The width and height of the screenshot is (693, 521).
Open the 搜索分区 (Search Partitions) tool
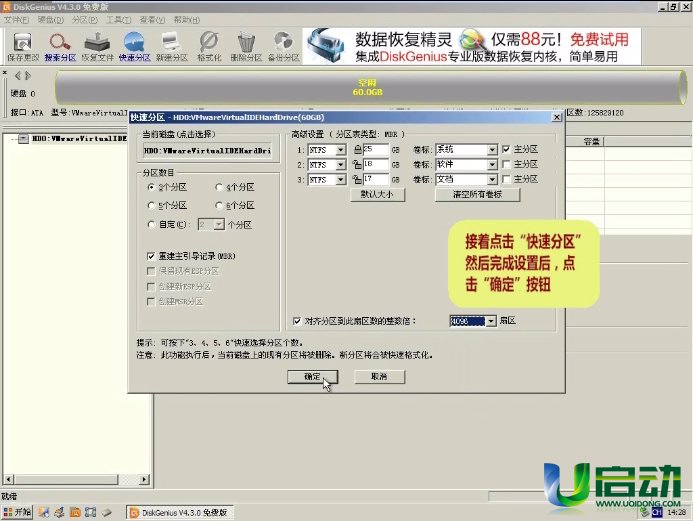[60, 46]
